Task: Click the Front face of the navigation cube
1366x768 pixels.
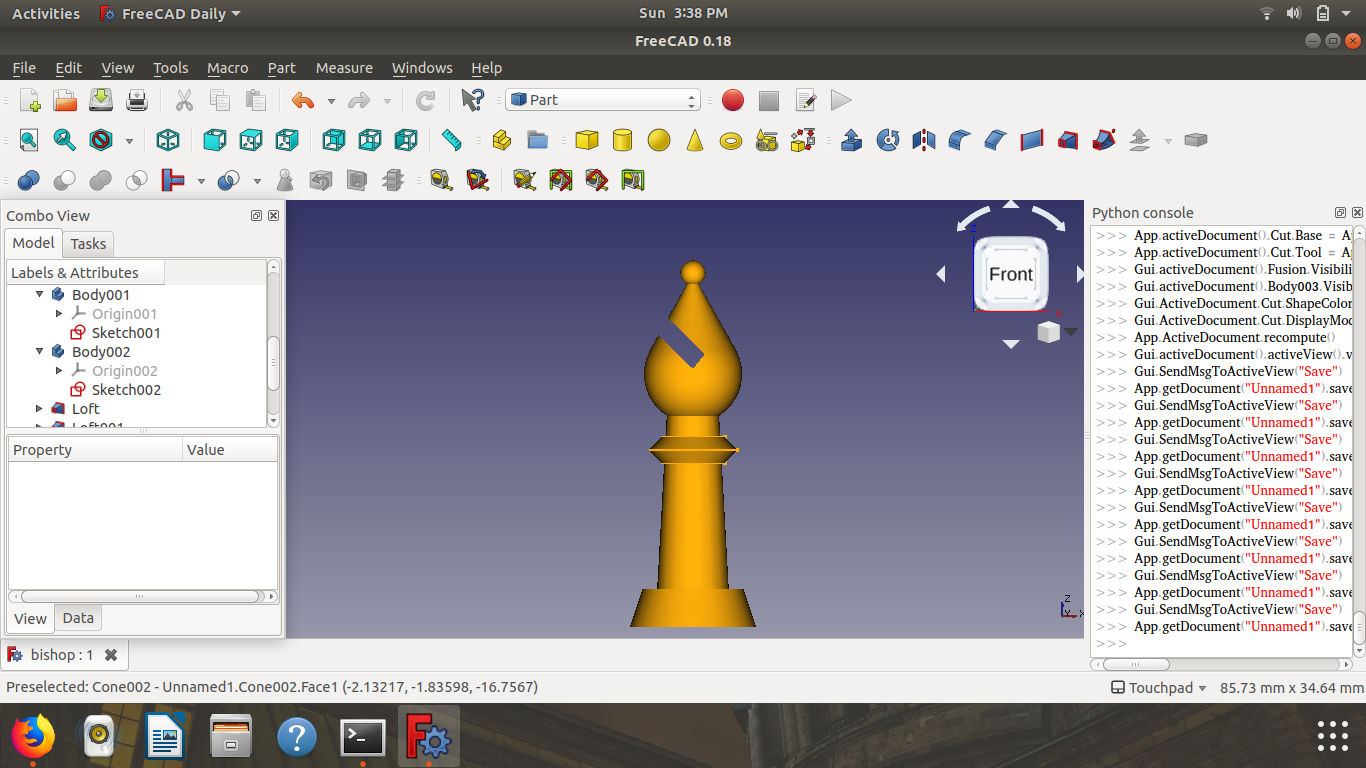Action: [1011, 274]
